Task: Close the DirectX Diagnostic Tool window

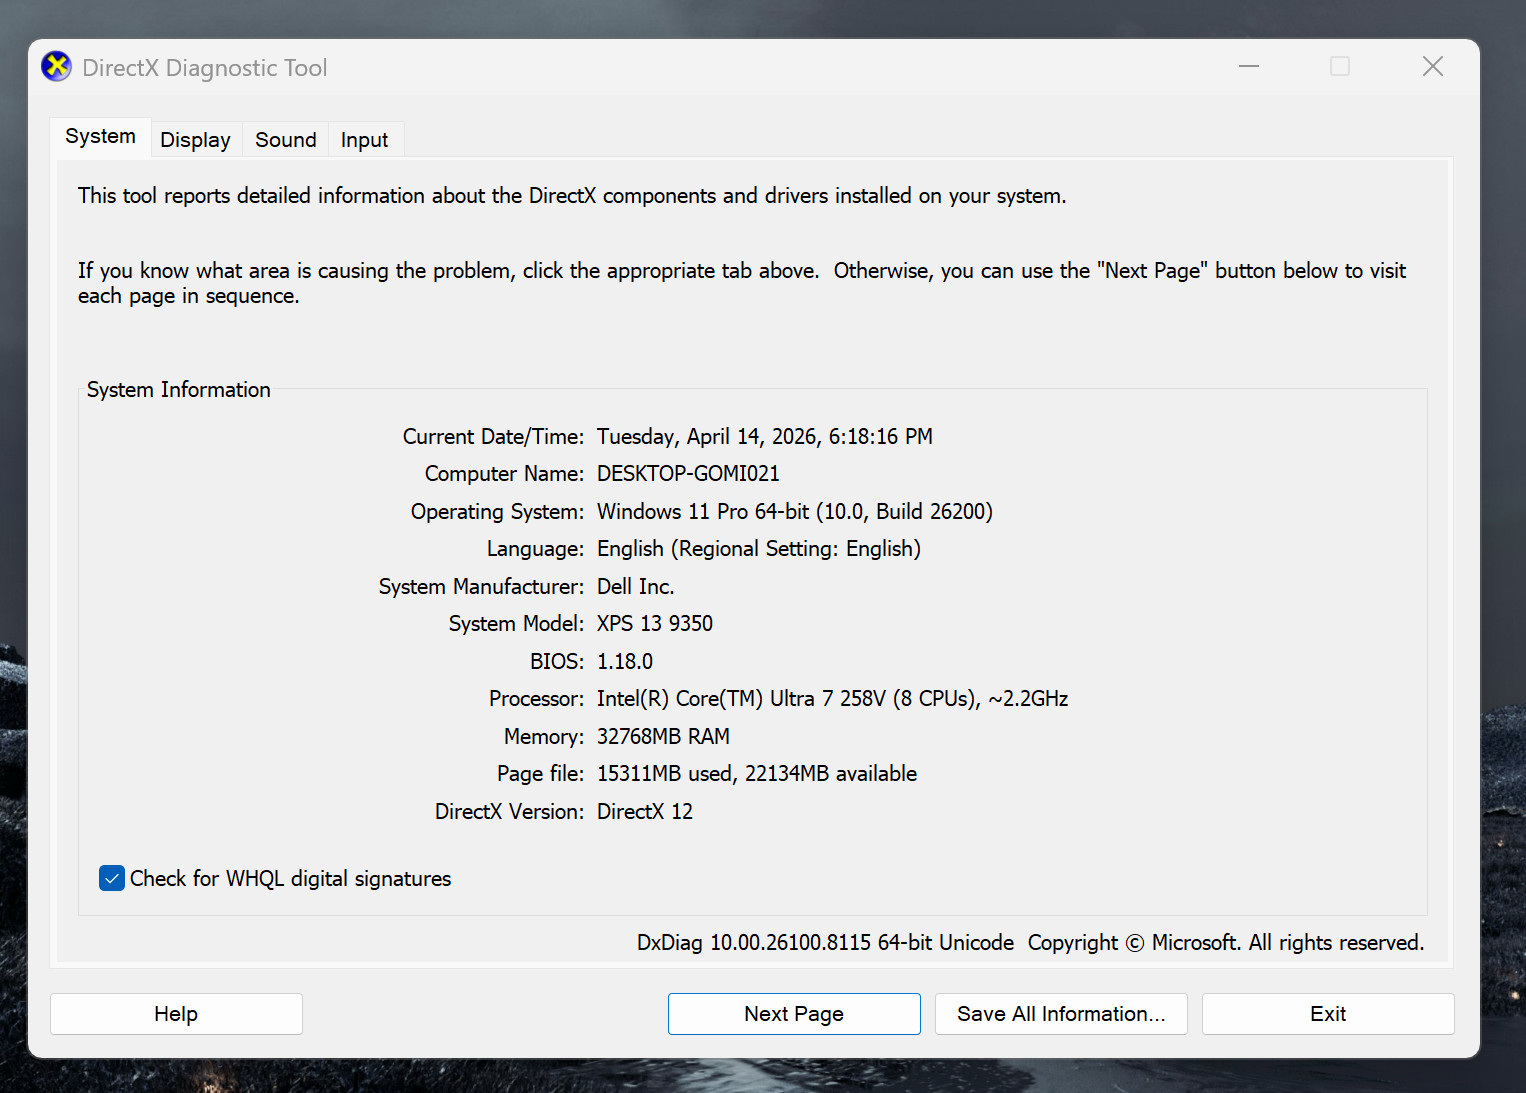Action: click(1433, 67)
